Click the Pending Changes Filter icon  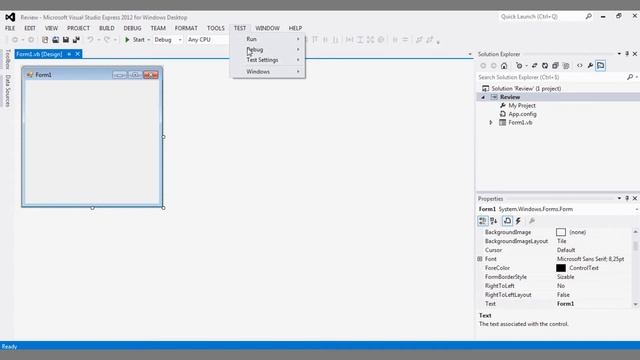[519, 66]
